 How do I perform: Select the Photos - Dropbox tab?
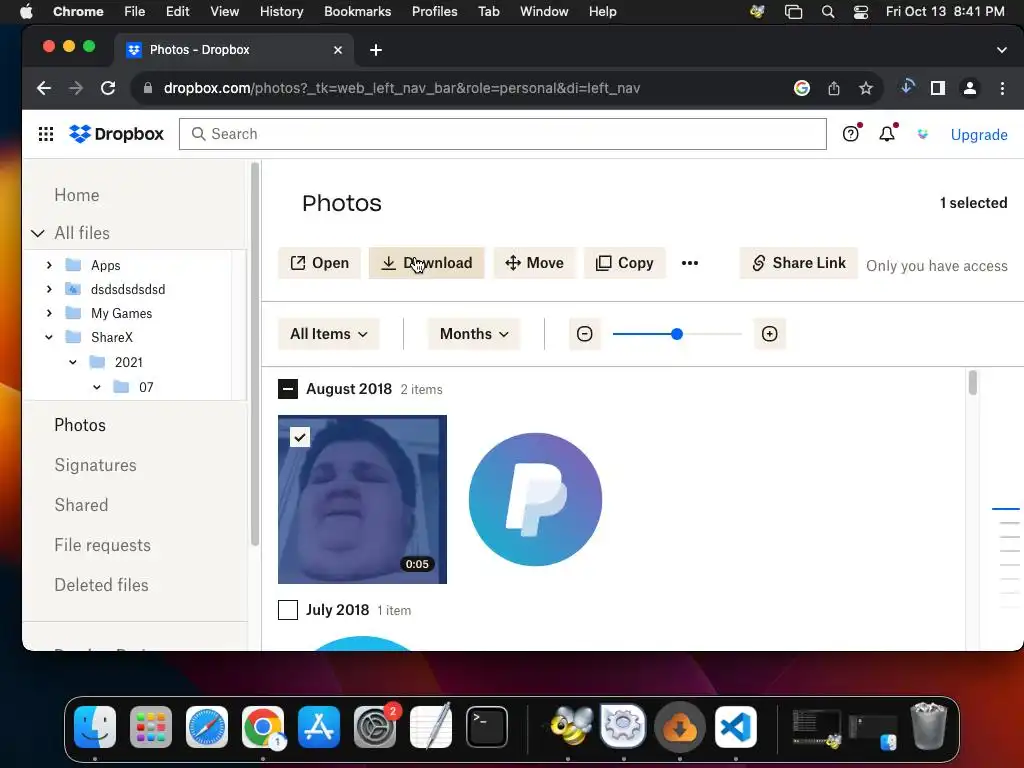click(236, 50)
